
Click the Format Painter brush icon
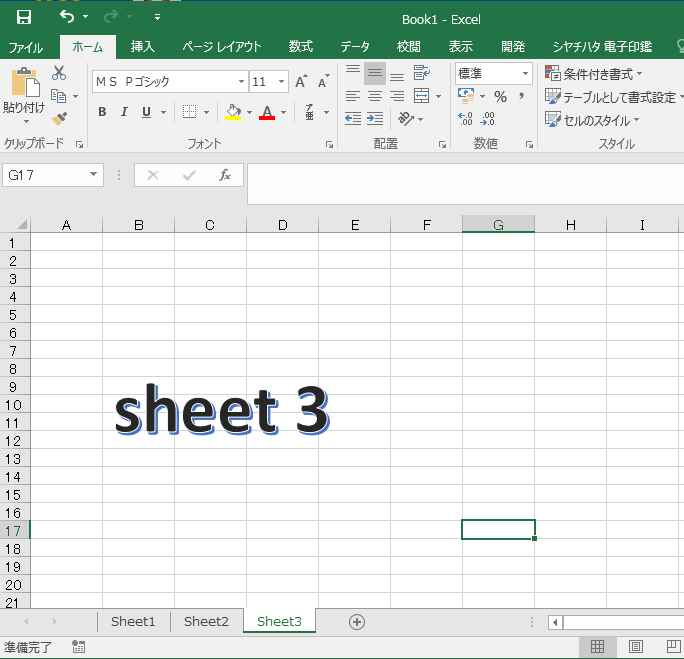click(59, 119)
